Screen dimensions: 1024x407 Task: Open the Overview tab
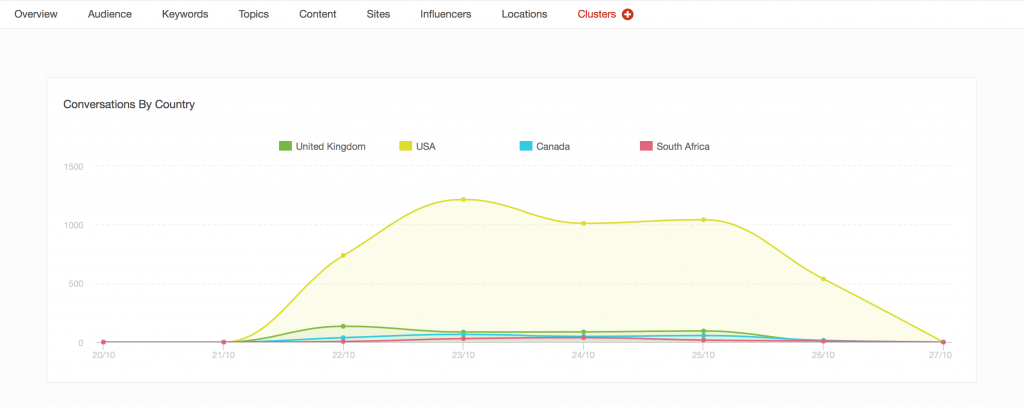tap(36, 15)
